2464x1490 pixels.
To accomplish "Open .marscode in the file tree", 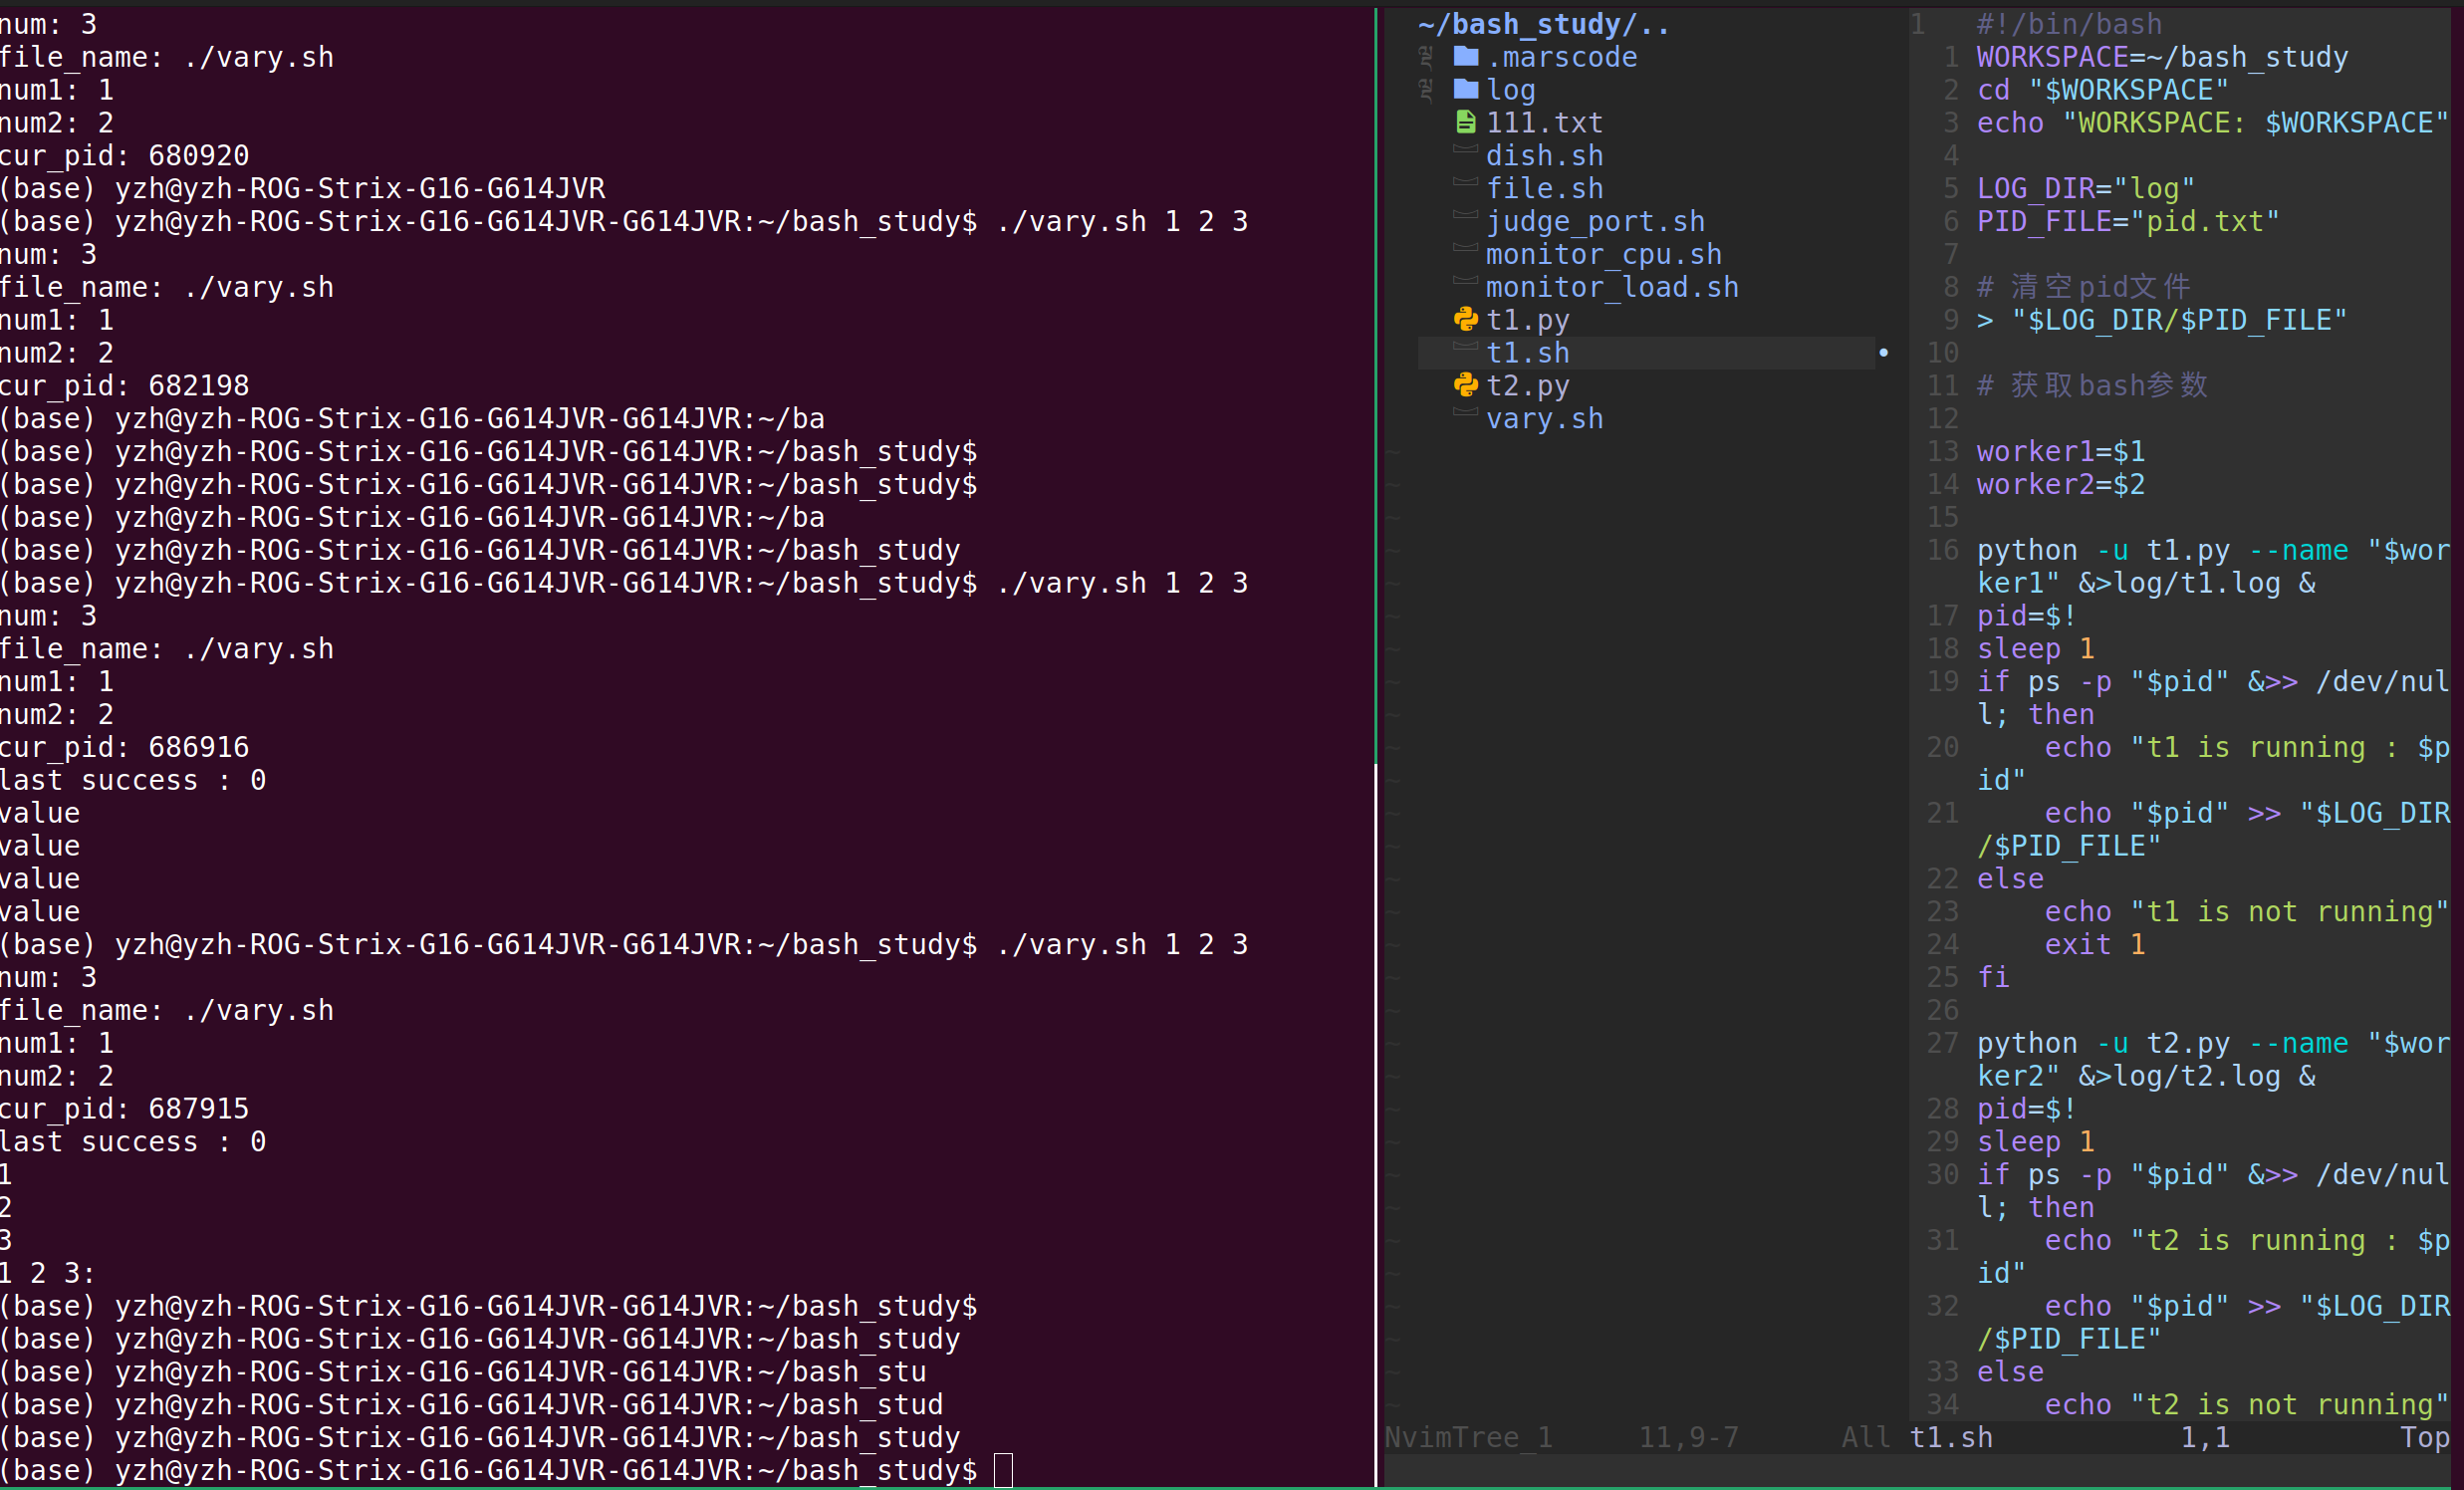I will [1562, 57].
